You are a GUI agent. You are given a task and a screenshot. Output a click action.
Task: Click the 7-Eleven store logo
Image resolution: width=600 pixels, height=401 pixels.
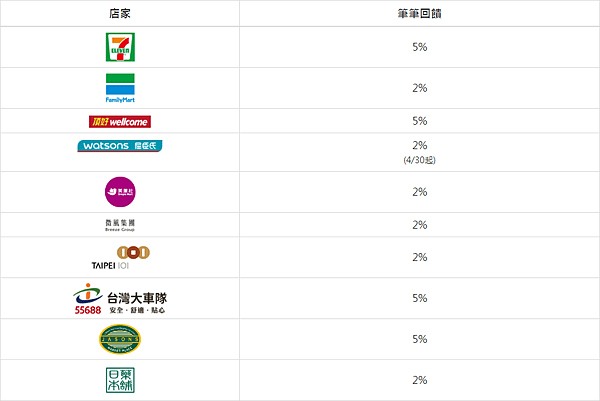point(120,47)
